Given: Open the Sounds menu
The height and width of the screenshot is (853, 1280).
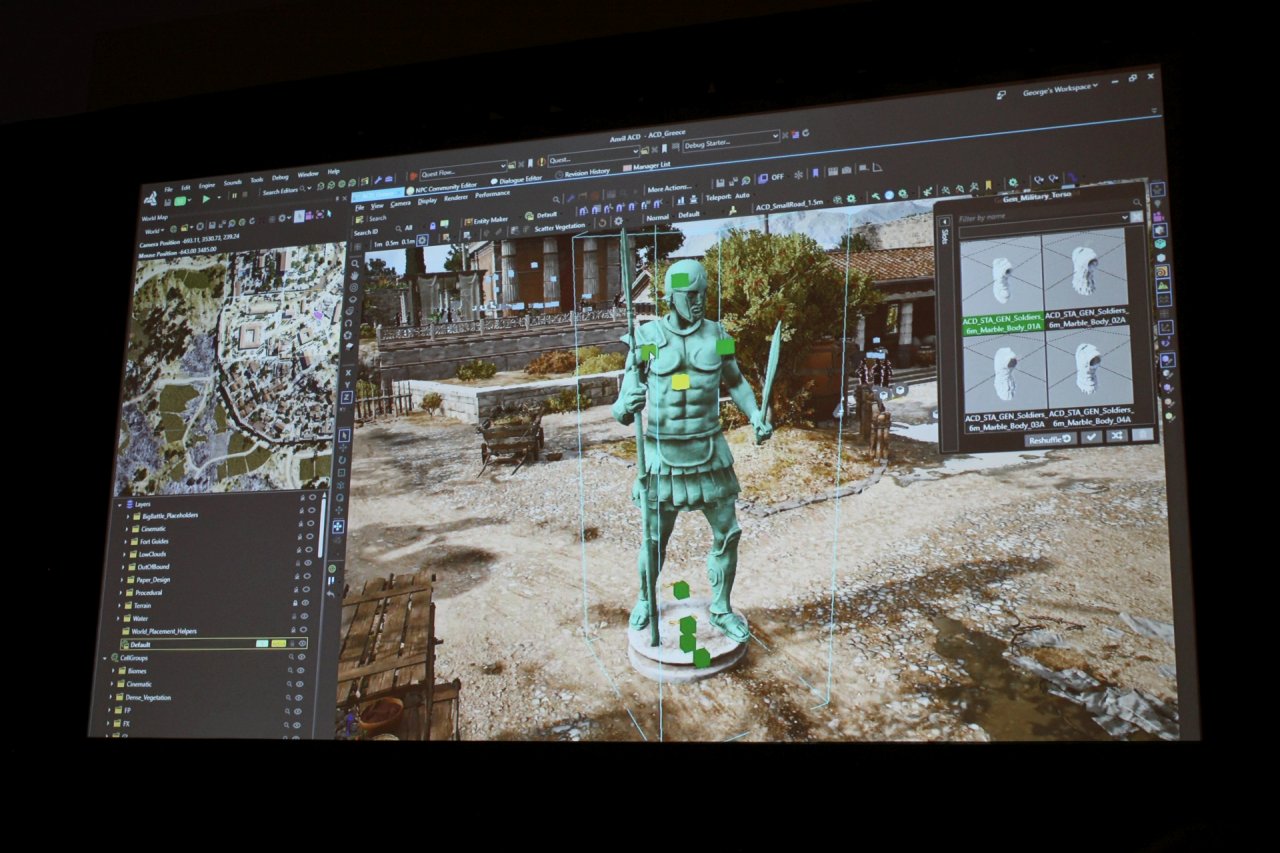Looking at the screenshot, I should tap(232, 183).
